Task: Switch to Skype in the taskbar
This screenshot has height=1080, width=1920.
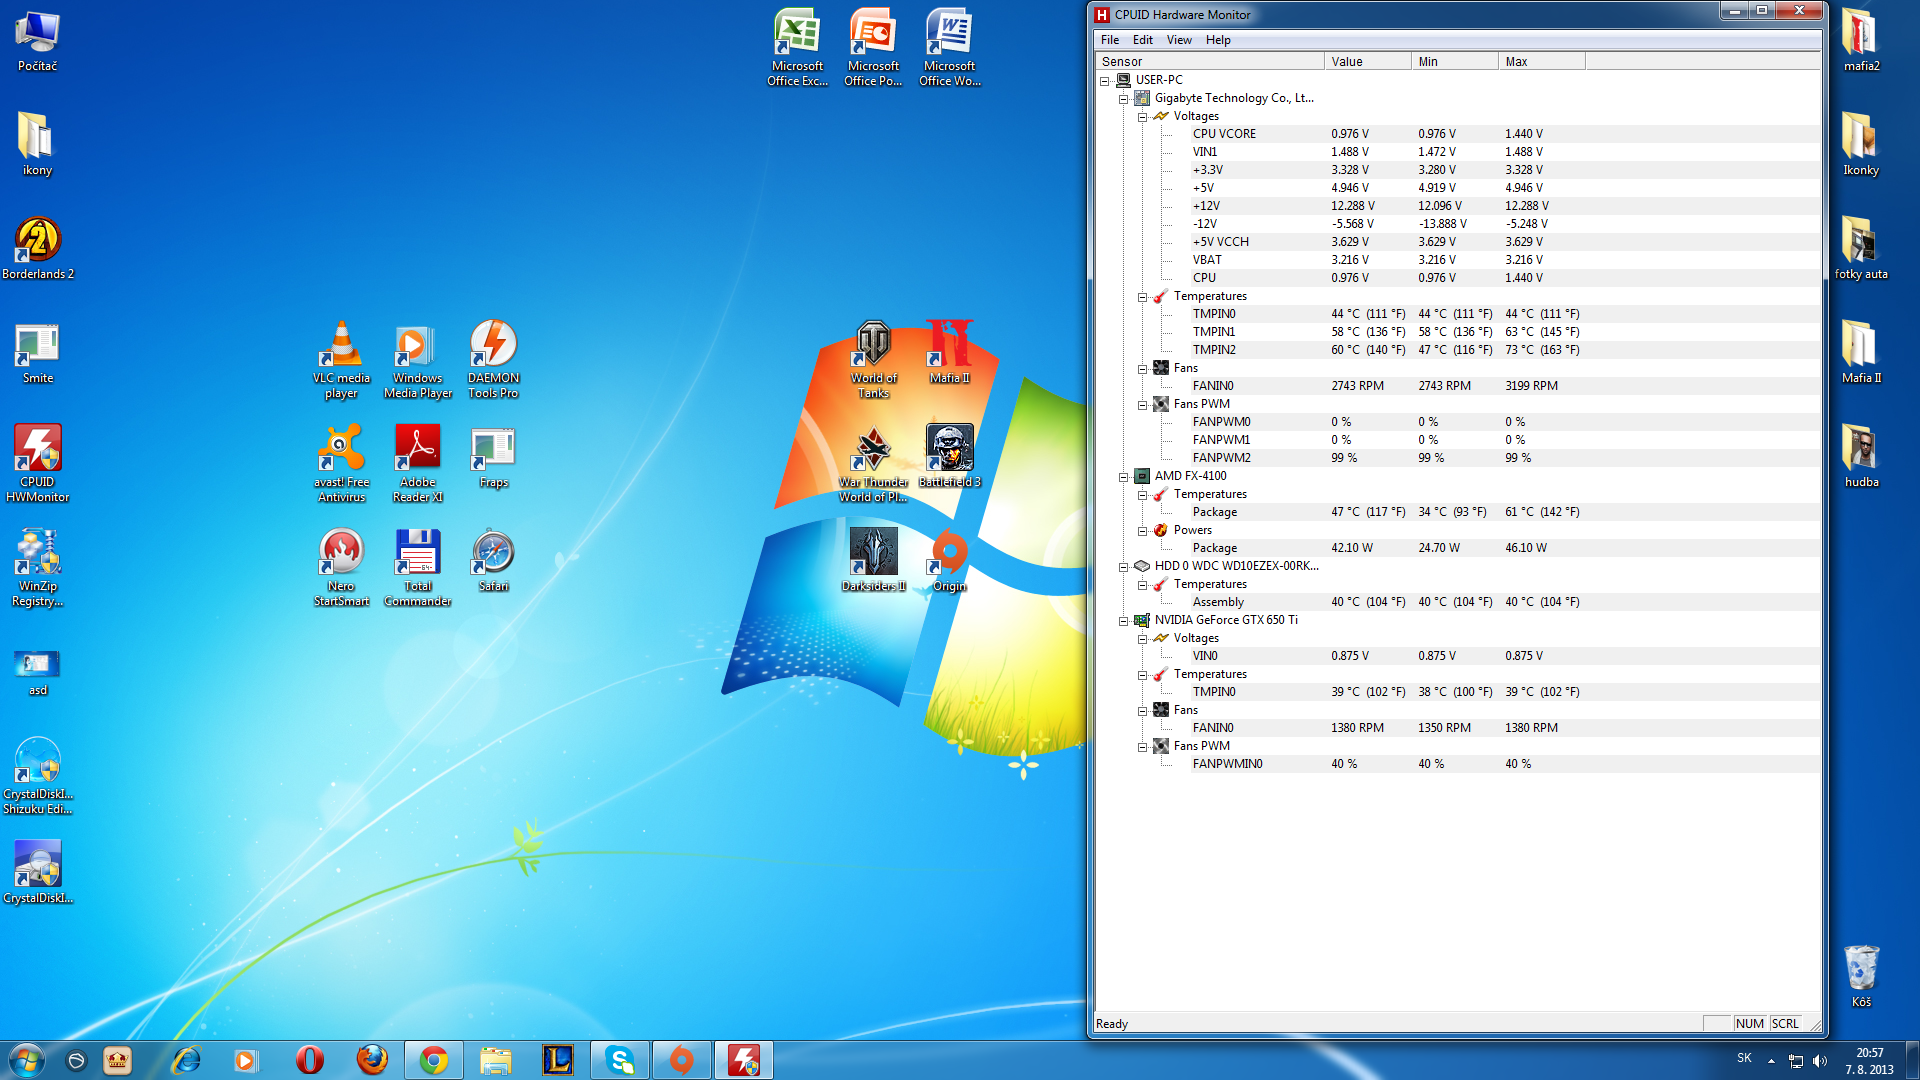Action: 620,1060
